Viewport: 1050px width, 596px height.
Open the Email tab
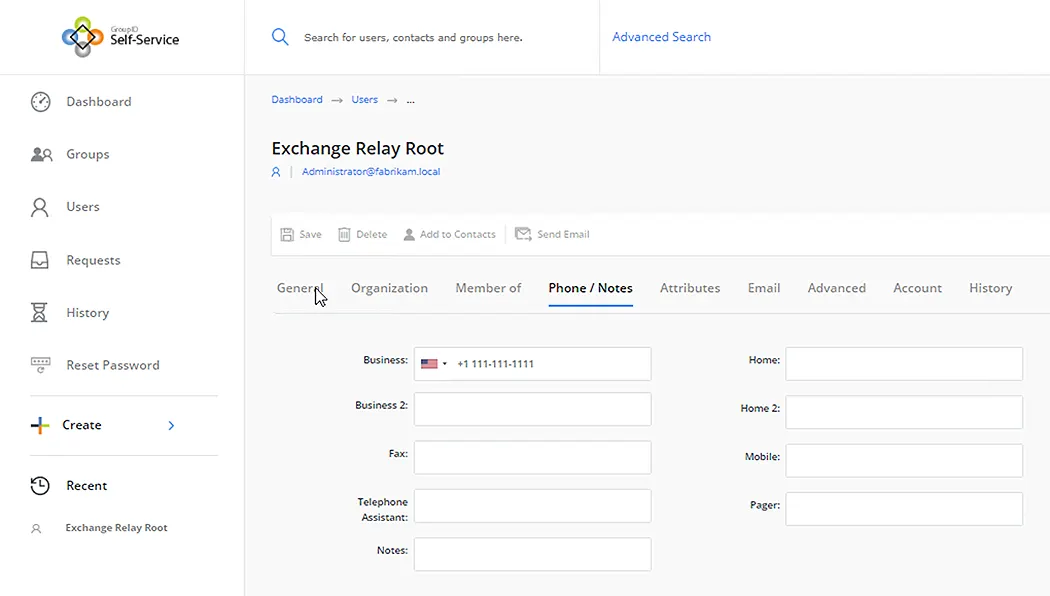[x=764, y=288]
